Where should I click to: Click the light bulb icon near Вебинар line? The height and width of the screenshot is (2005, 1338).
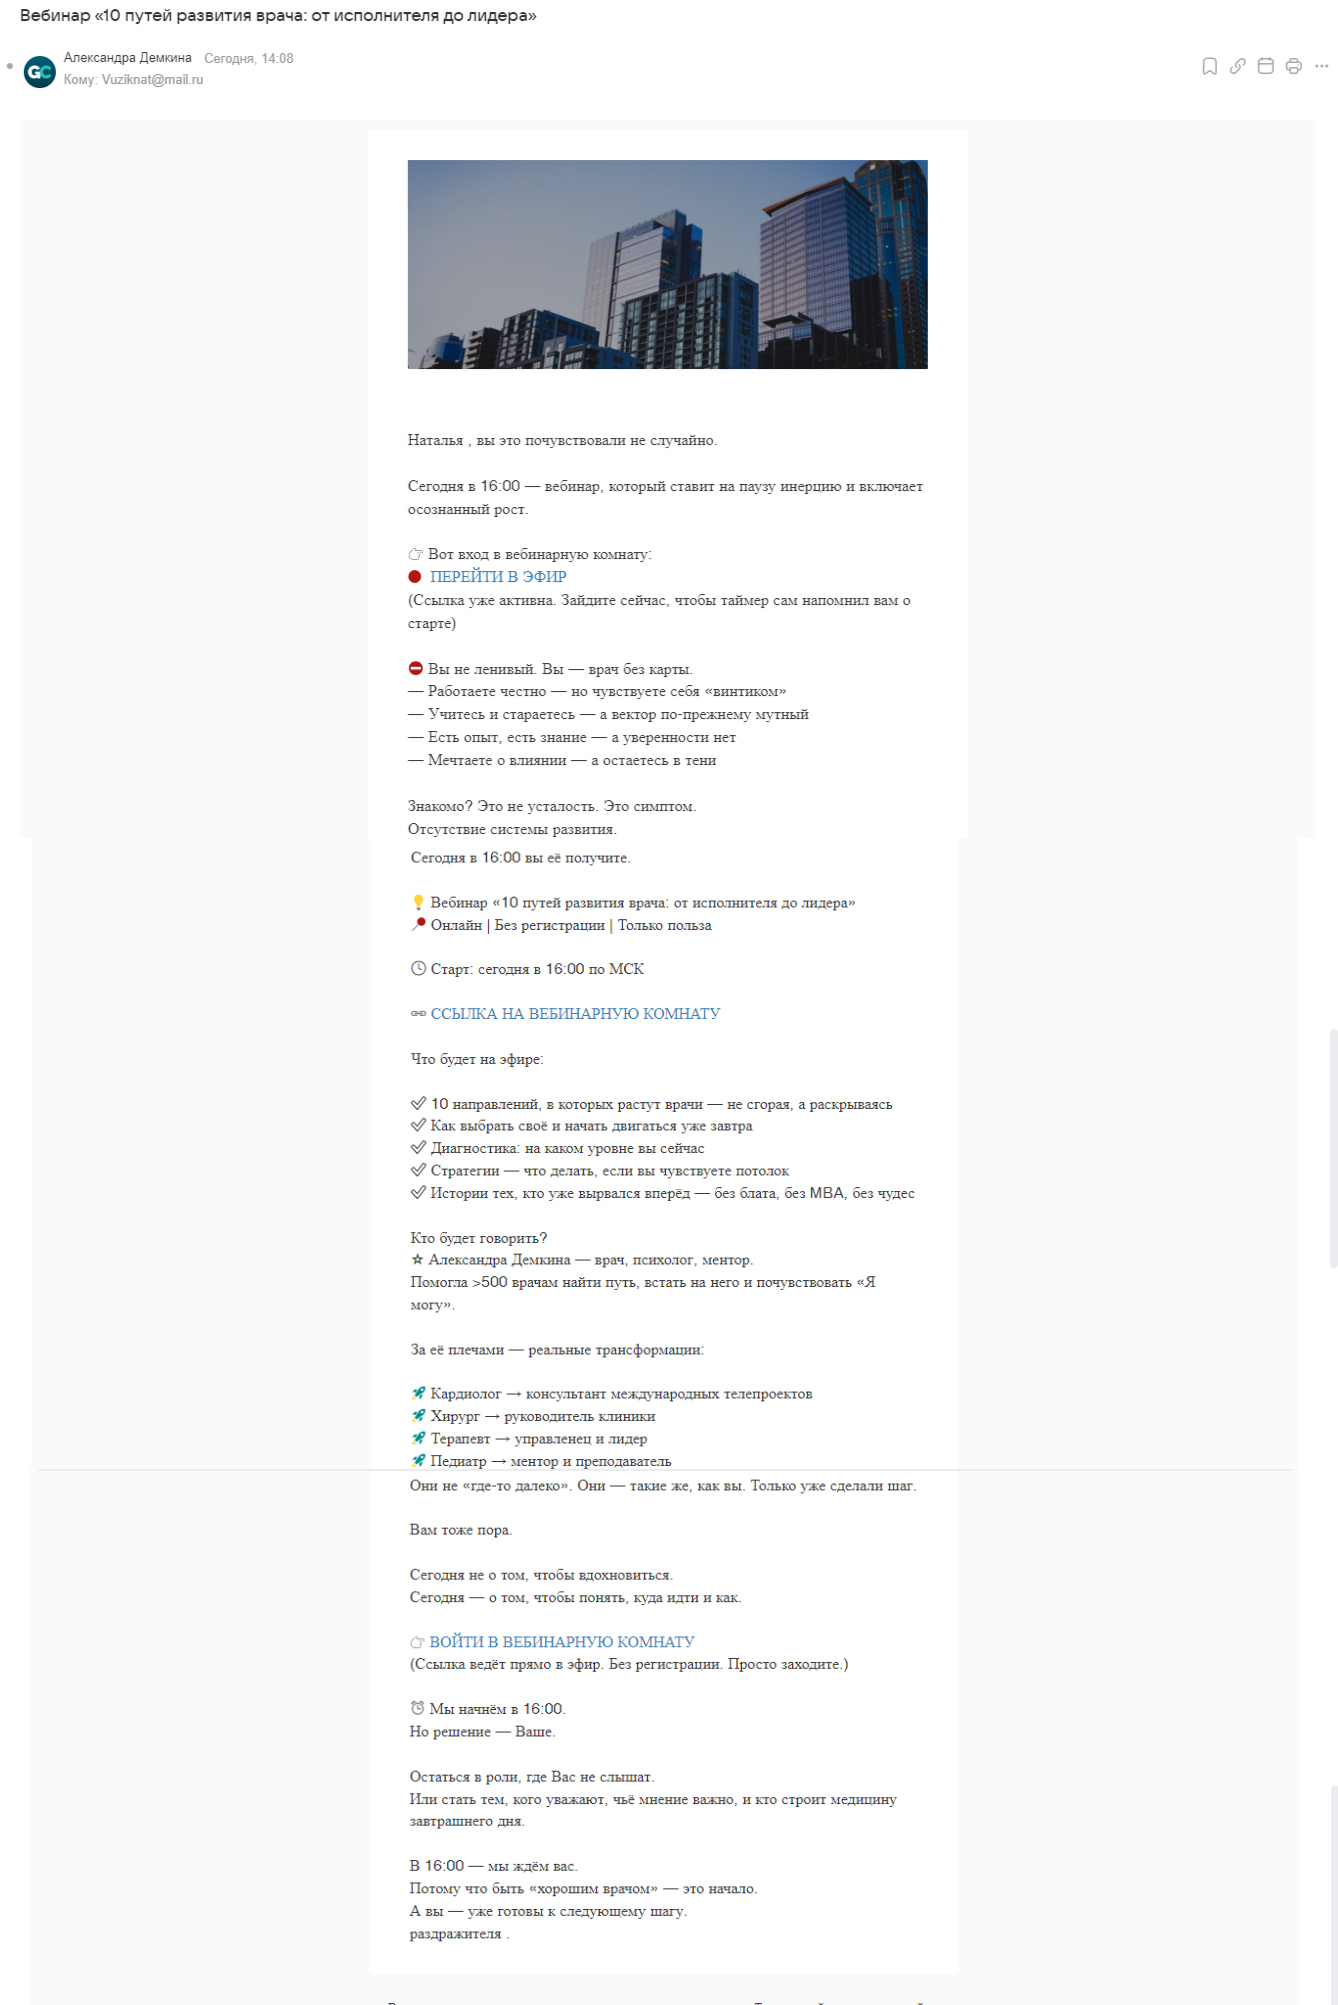[x=418, y=903]
